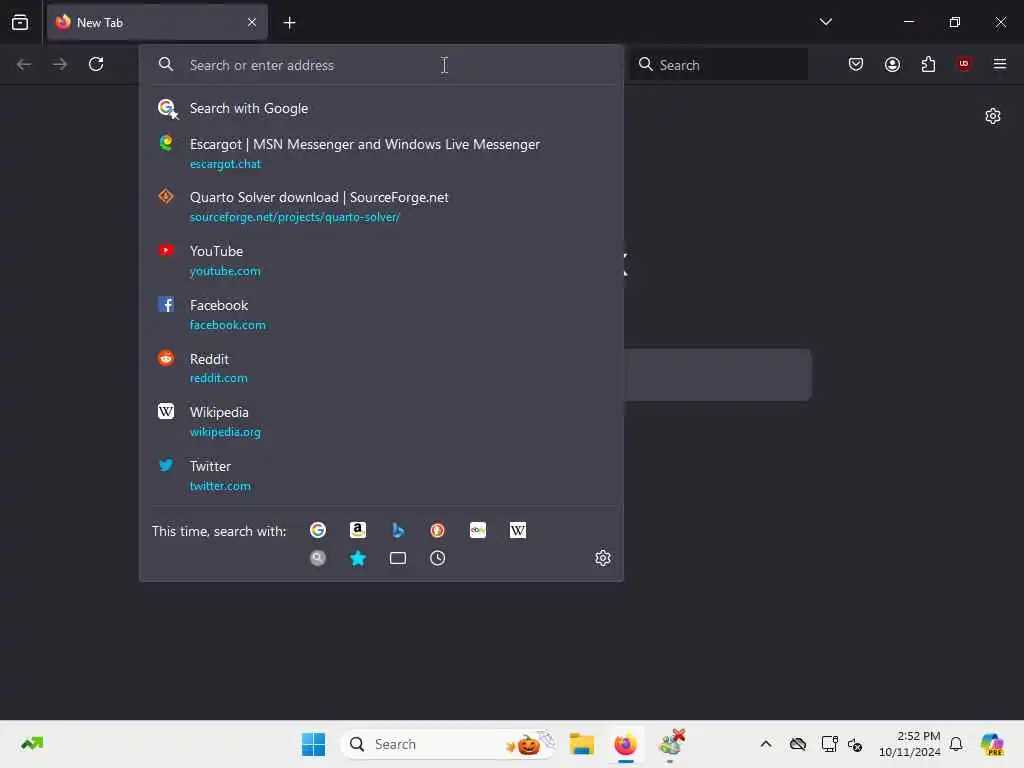
Task: Open the YouTube suggestion
Action: point(381,261)
